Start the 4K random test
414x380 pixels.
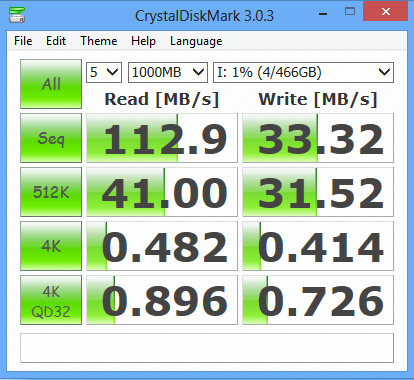[x=51, y=246]
